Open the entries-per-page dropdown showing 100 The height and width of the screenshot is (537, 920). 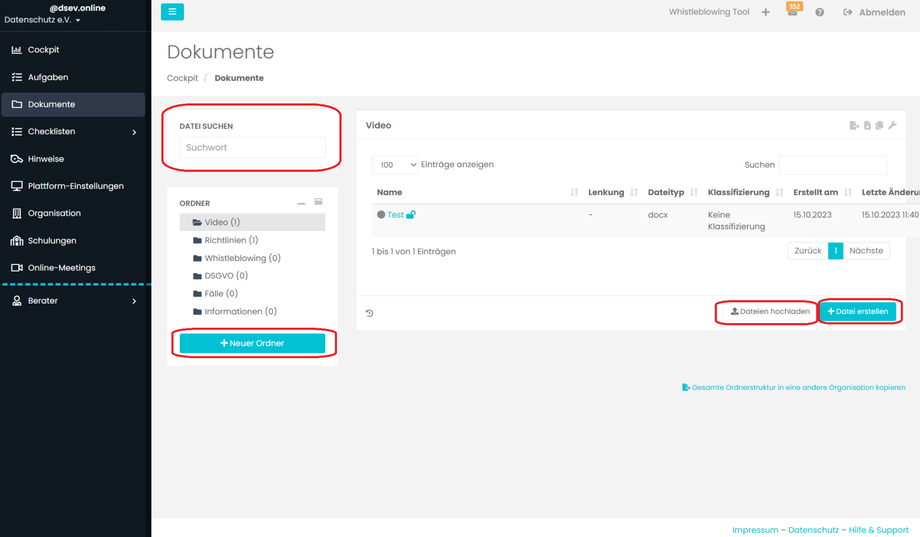point(395,165)
